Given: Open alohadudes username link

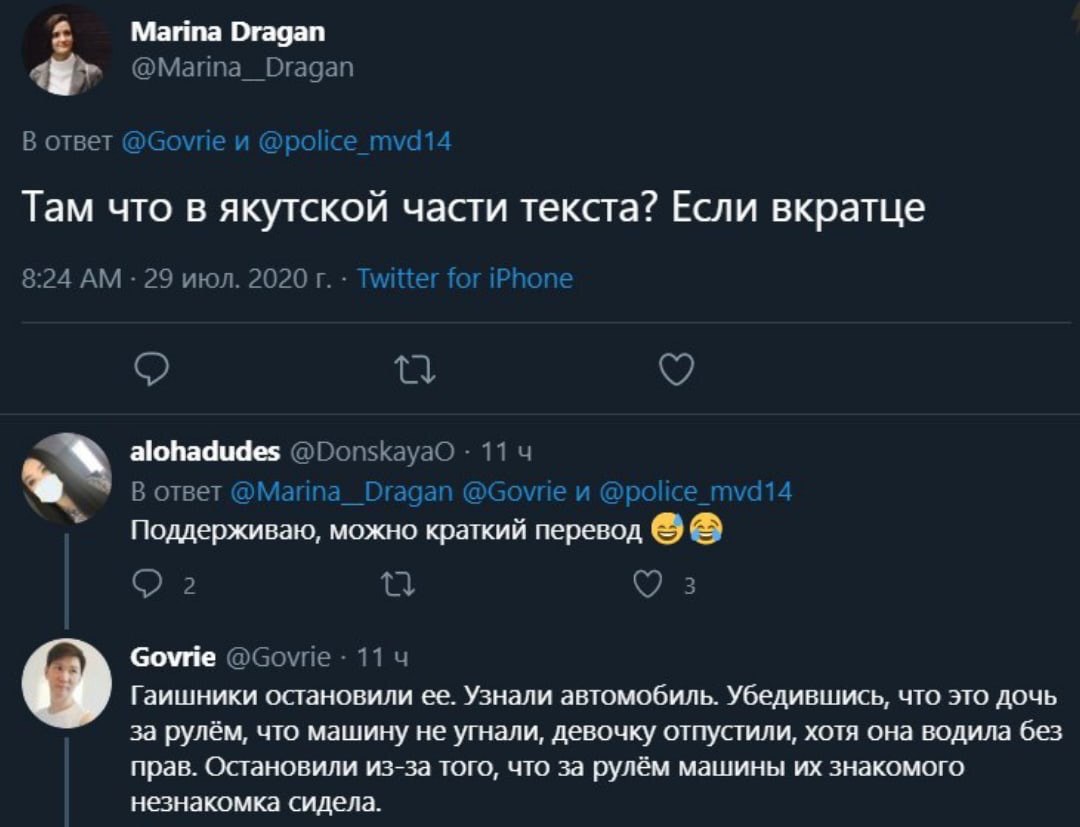Looking at the screenshot, I should coord(206,451).
